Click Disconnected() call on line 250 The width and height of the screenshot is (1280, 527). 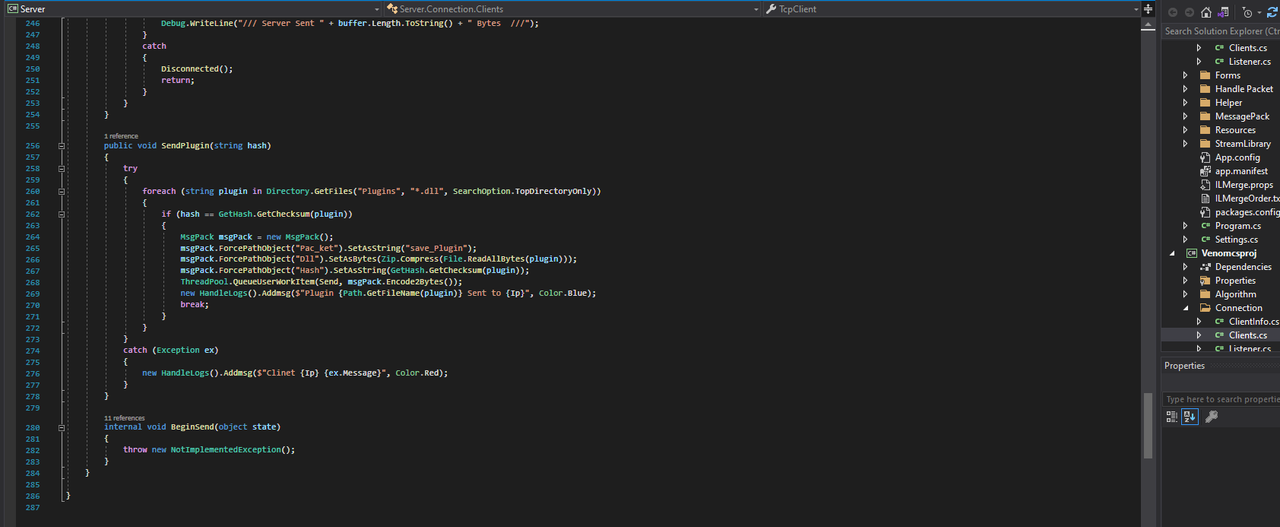click(197, 69)
